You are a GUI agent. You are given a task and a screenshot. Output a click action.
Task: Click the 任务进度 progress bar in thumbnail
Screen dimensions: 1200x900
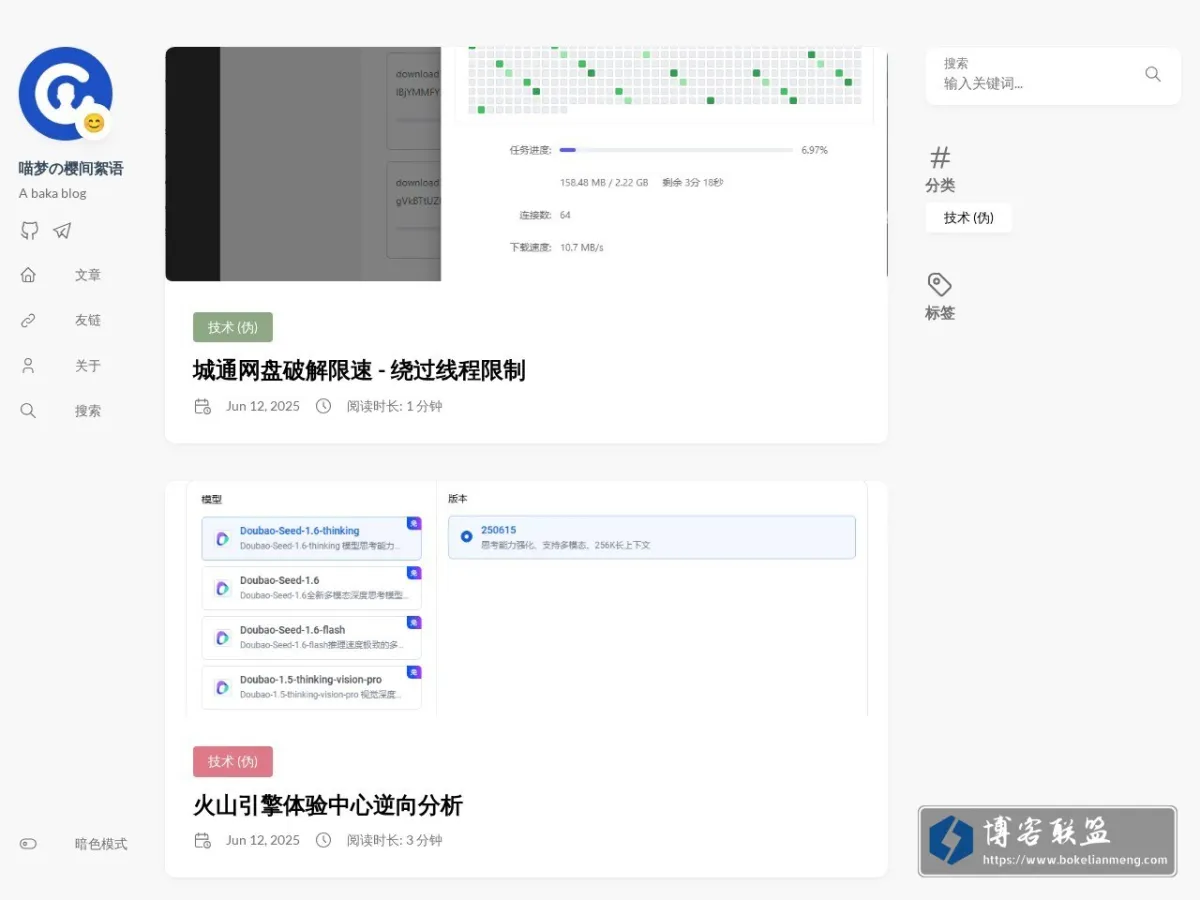(674, 150)
